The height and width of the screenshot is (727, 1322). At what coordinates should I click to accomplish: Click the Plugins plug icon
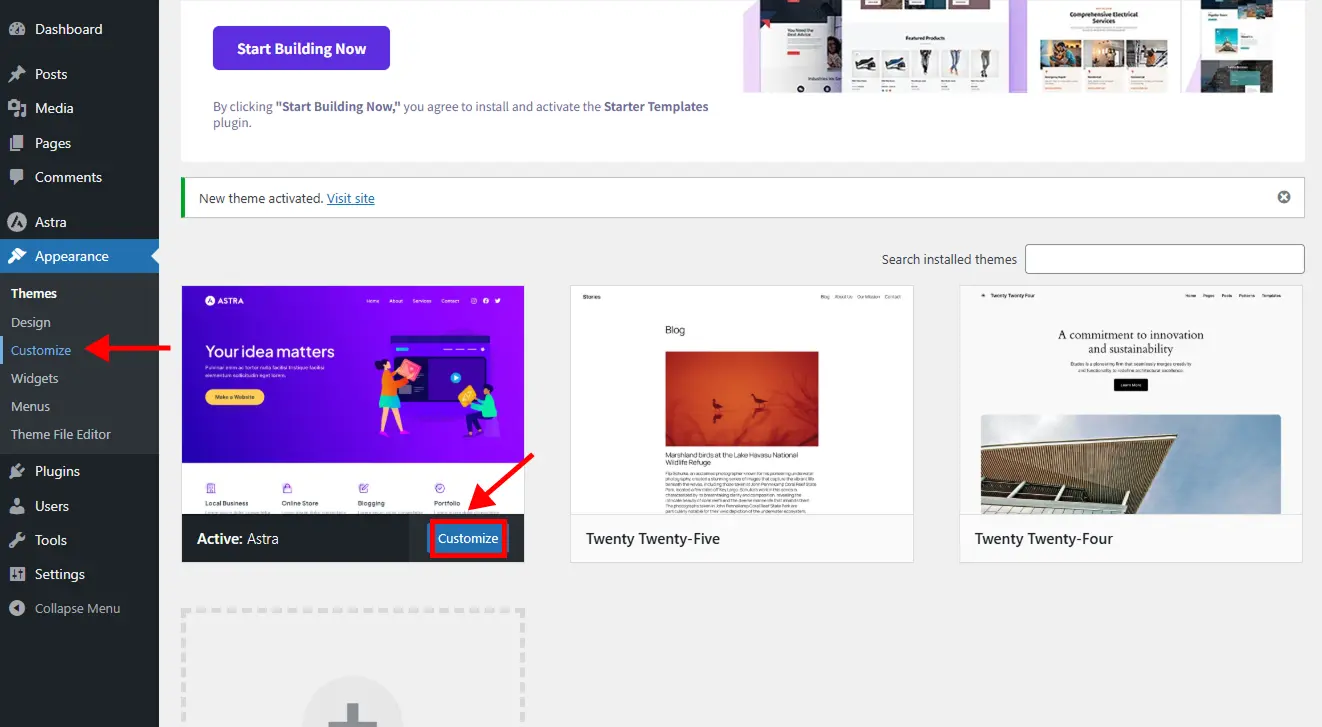[17, 471]
